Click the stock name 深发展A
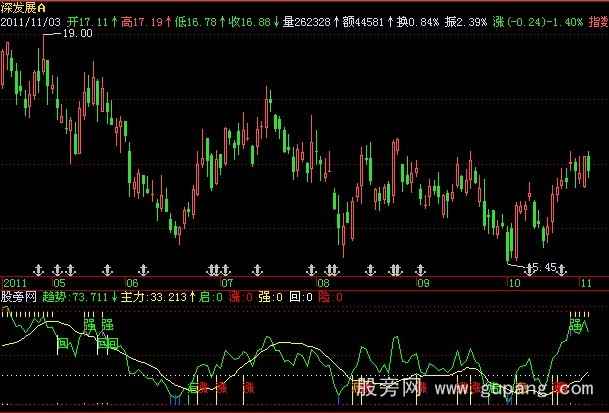The image size is (609, 413). click(23, 7)
